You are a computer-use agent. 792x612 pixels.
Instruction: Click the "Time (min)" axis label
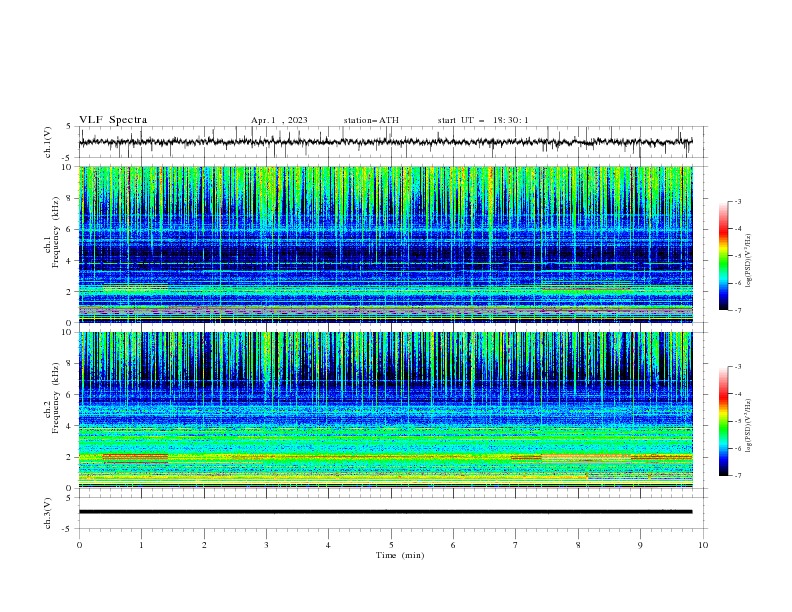(400, 555)
